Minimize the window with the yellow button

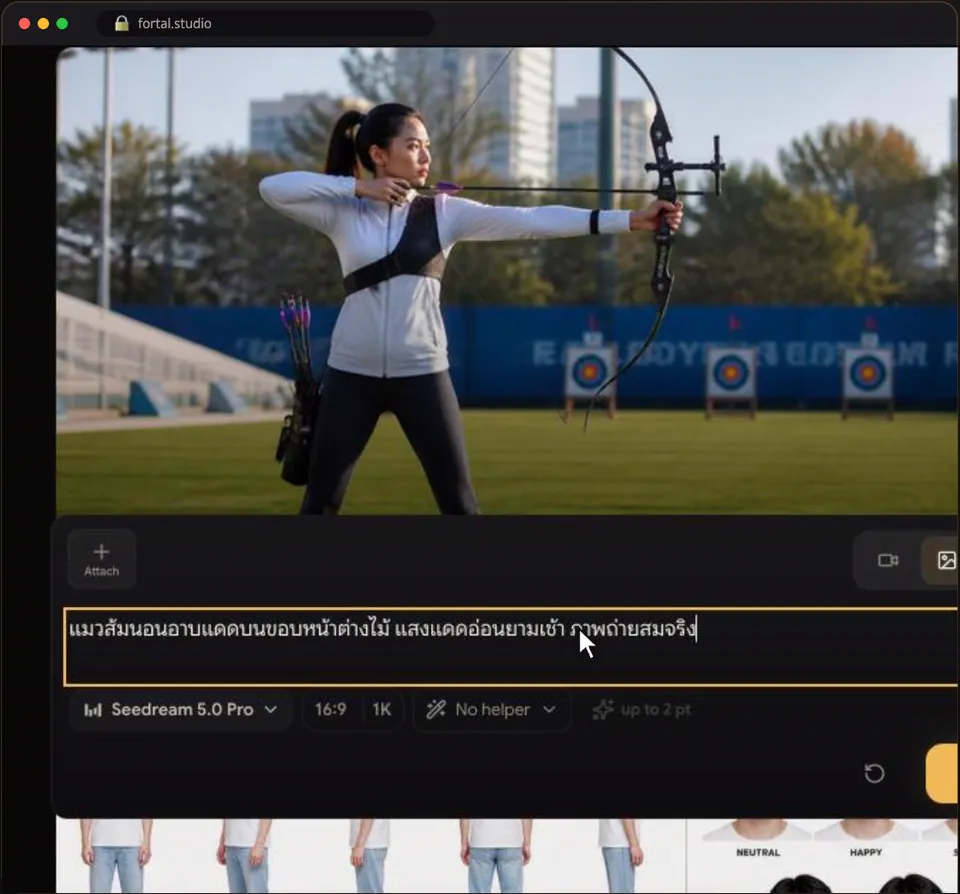tap(43, 23)
